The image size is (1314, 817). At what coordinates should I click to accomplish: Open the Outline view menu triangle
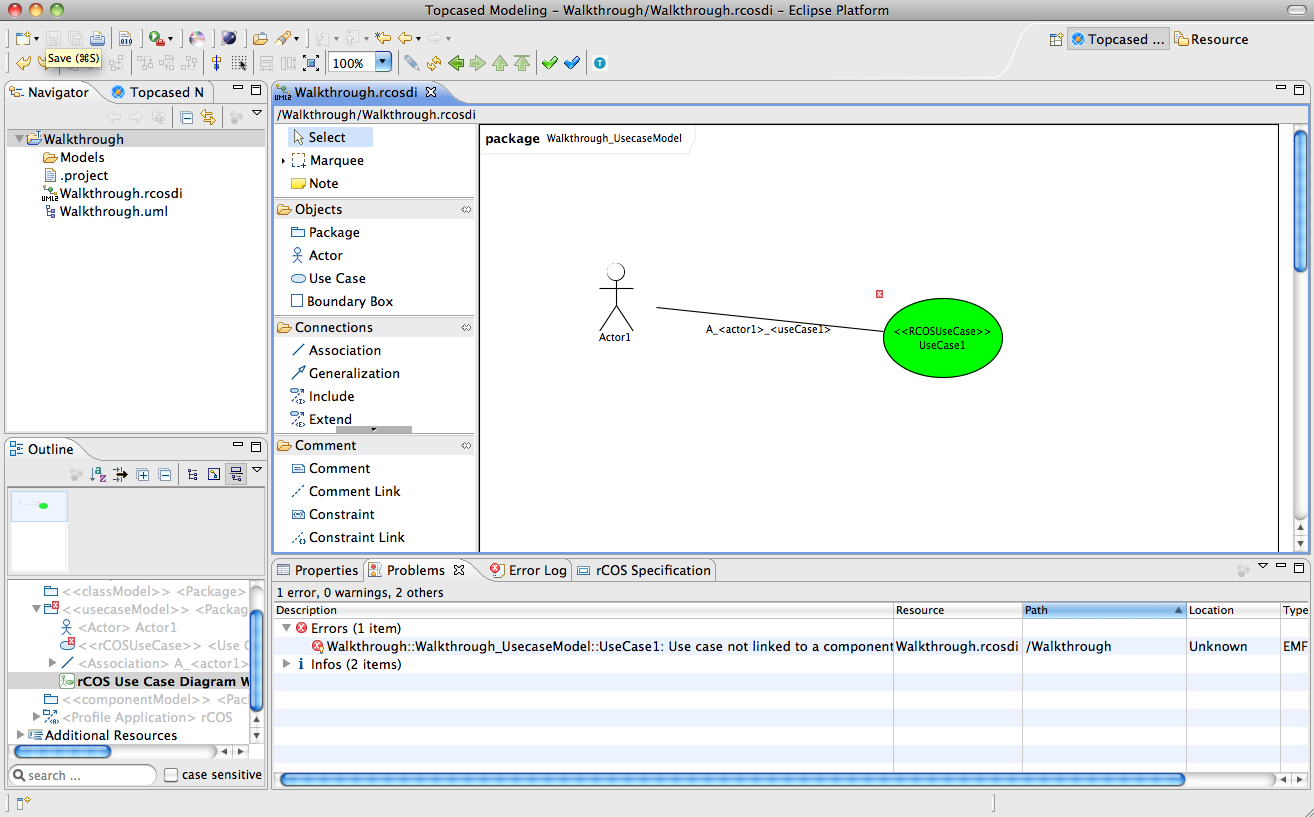[257, 470]
